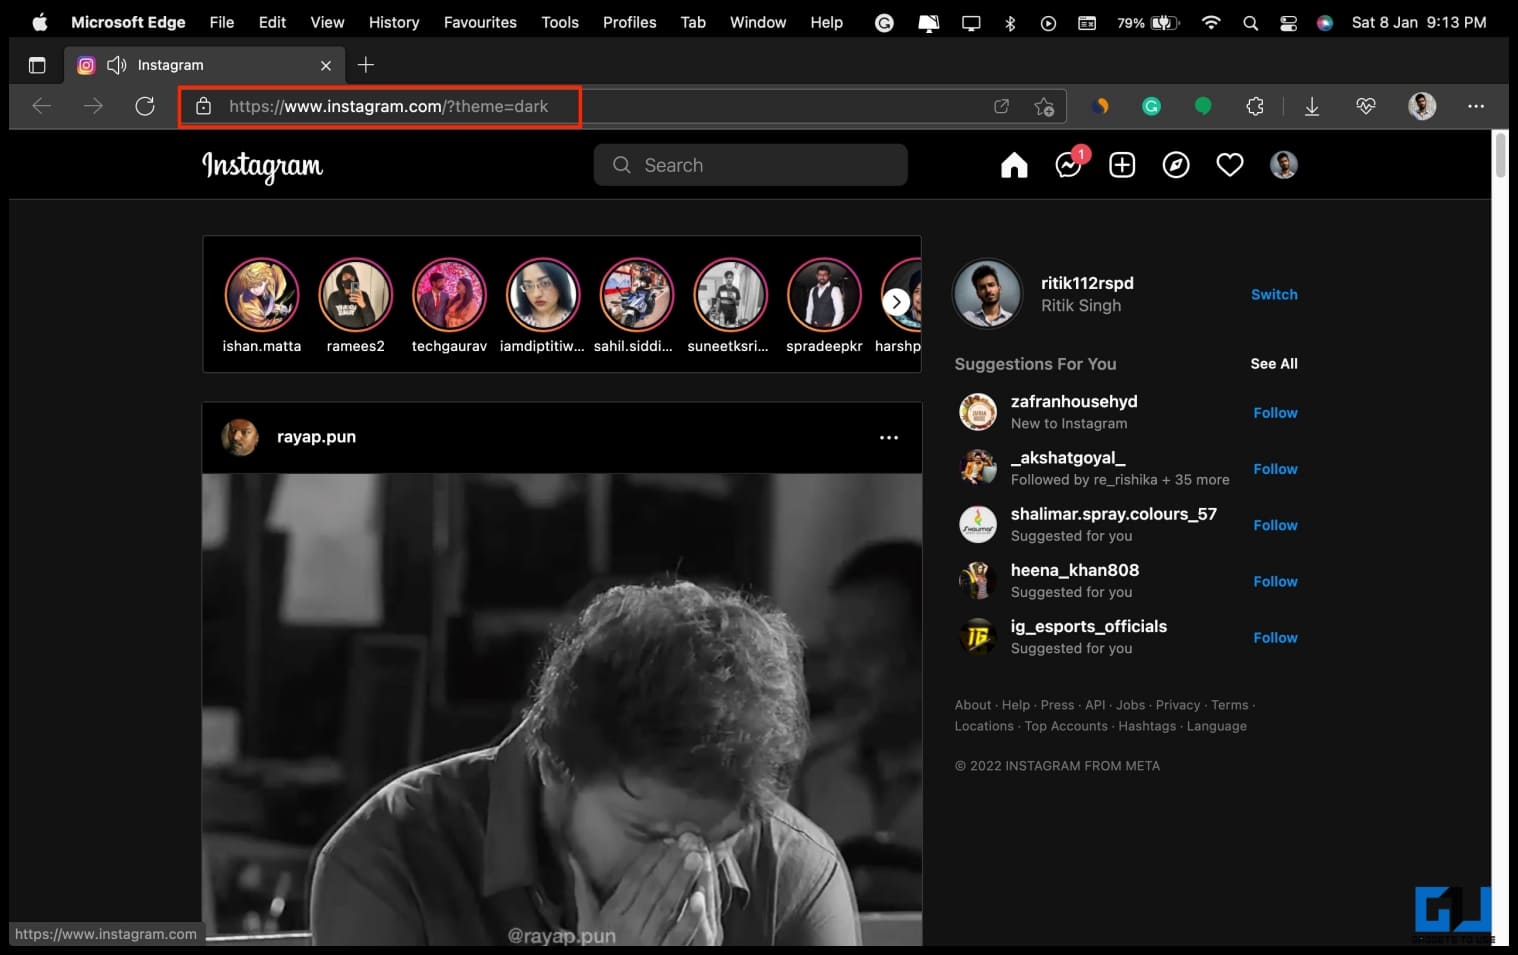Open macOS Control Centre icon
Viewport: 1518px width, 955px height.
tap(1288, 22)
